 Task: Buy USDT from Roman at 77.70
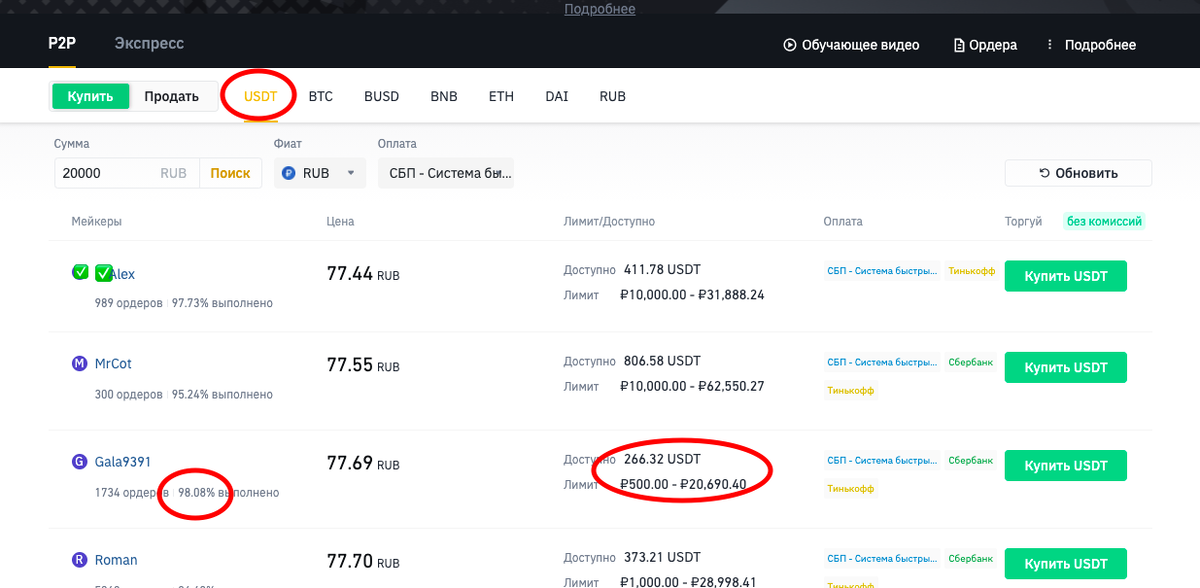point(1066,564)
